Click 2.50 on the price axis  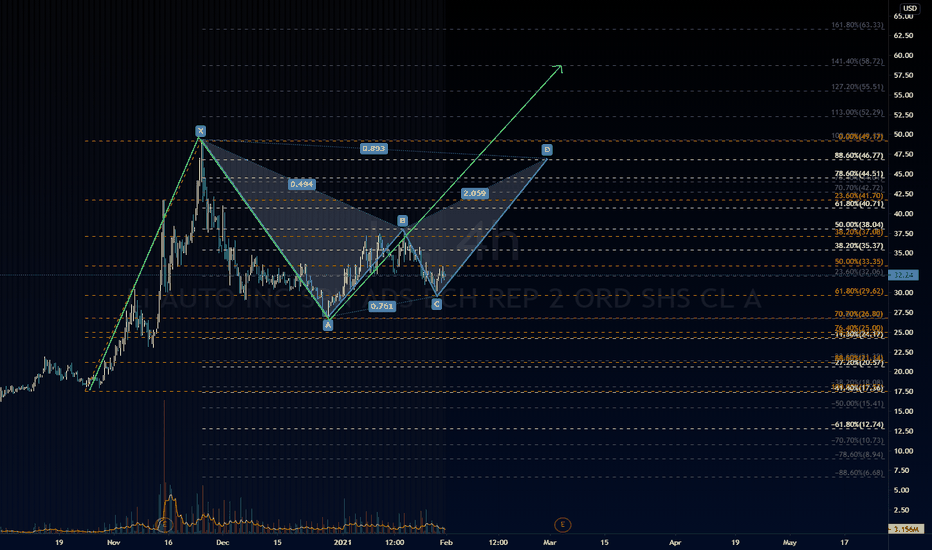902,510
